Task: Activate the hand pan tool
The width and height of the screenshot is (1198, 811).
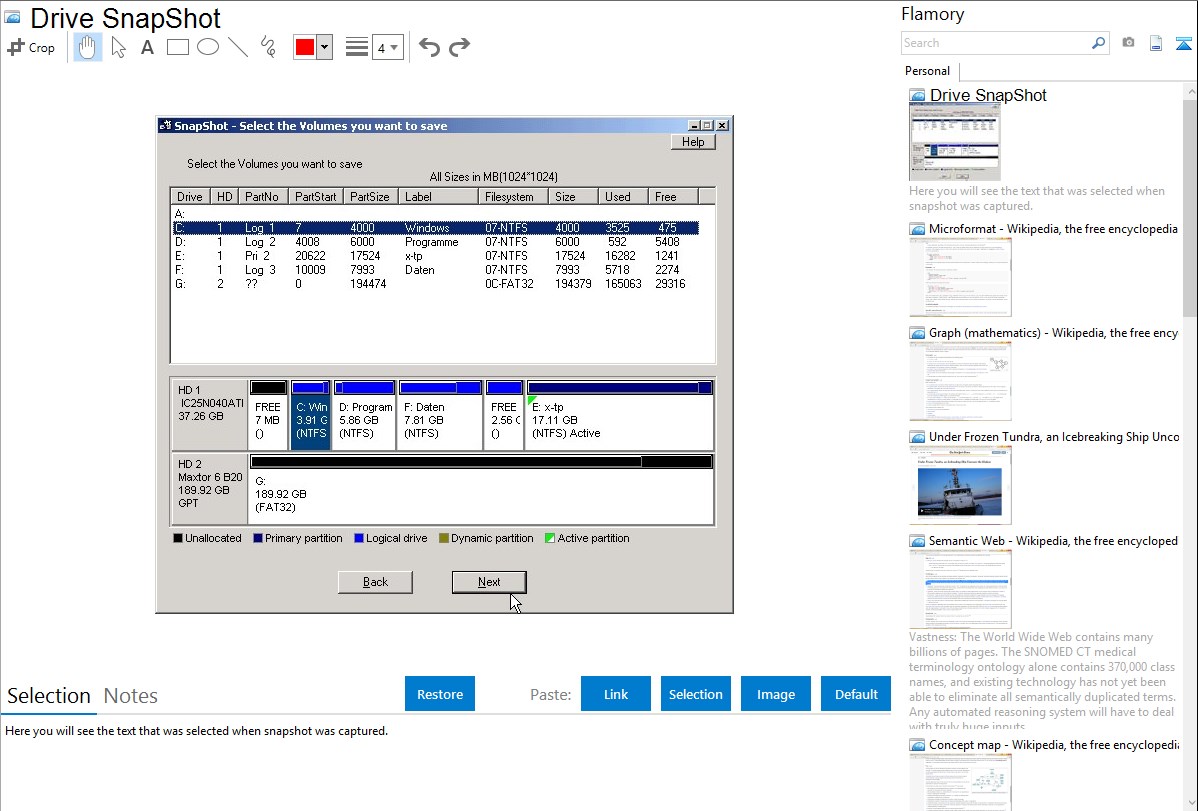Action: coord(88,47)
